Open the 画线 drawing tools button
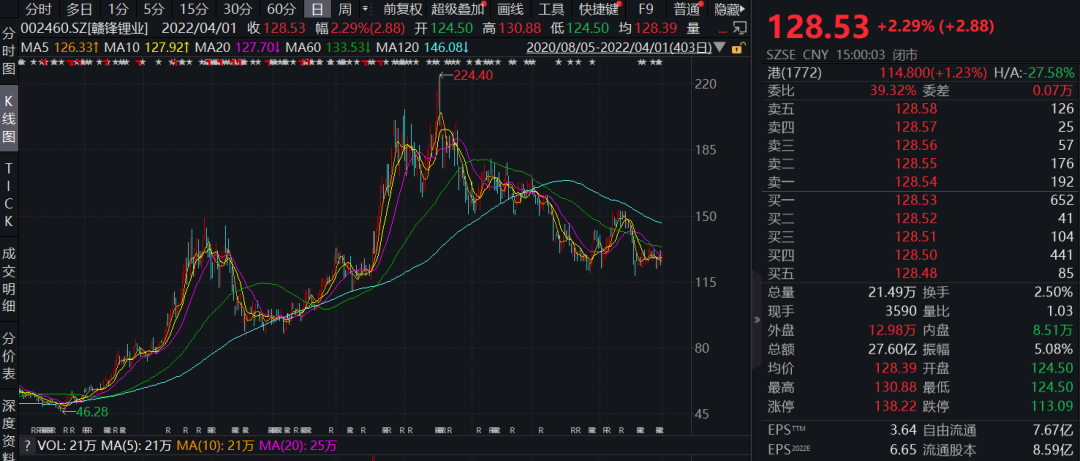This screenshot has height=461, width=1080. pyautogui.click(x=510, y=9)
